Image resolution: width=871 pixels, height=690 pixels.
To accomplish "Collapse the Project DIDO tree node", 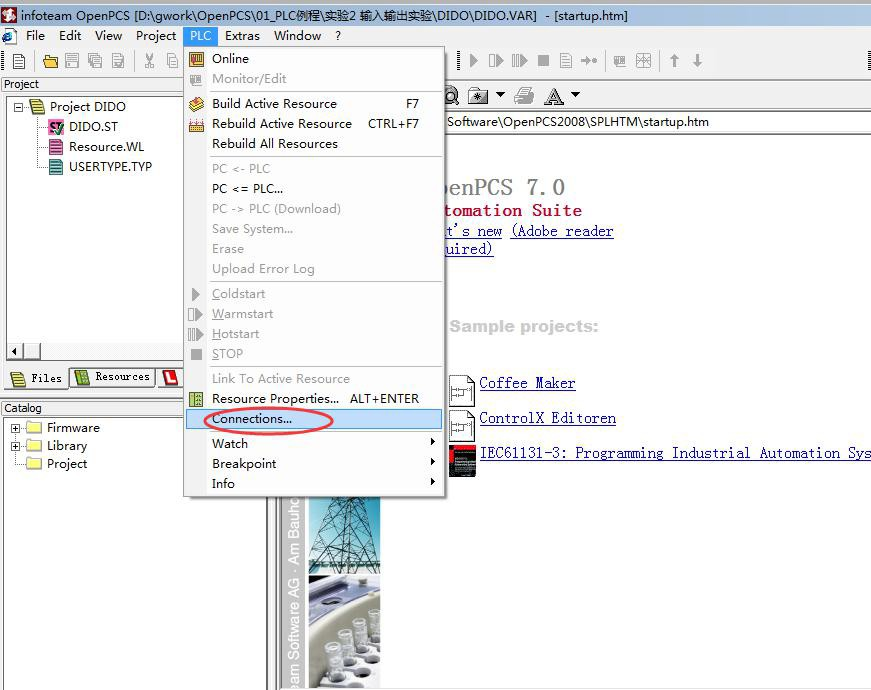I will coord(19,107).
